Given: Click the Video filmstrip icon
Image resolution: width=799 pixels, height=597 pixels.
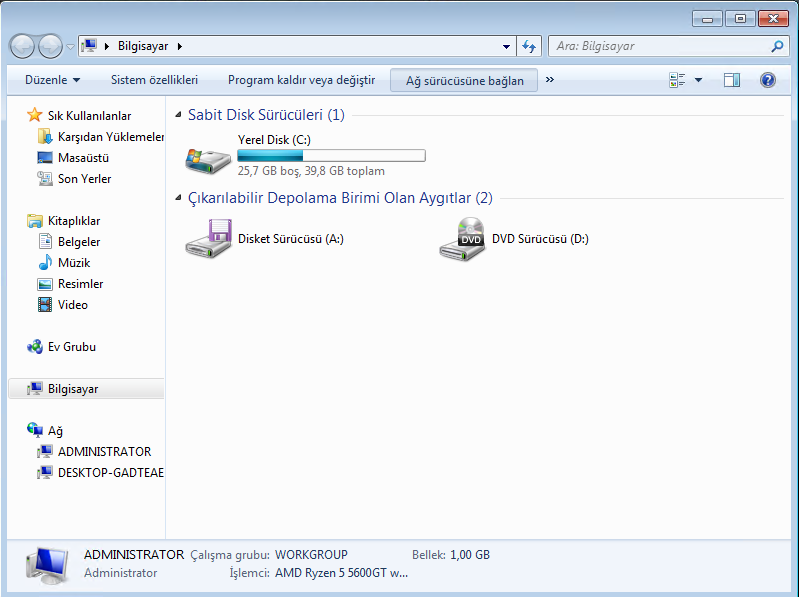Looking at the screenshot, I should [45, 305].
